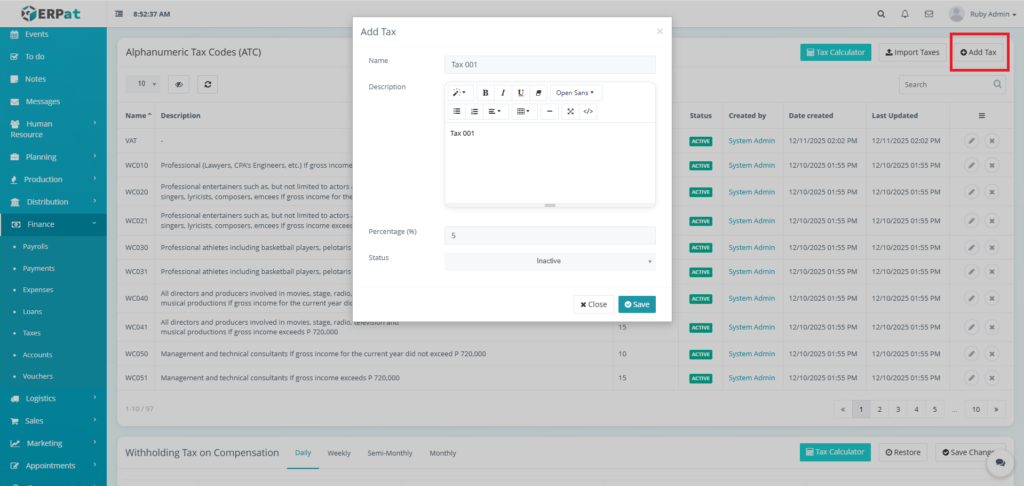Go to page 10 of tax codes
The image size is (1024, 486).
[x=976, y=410]
